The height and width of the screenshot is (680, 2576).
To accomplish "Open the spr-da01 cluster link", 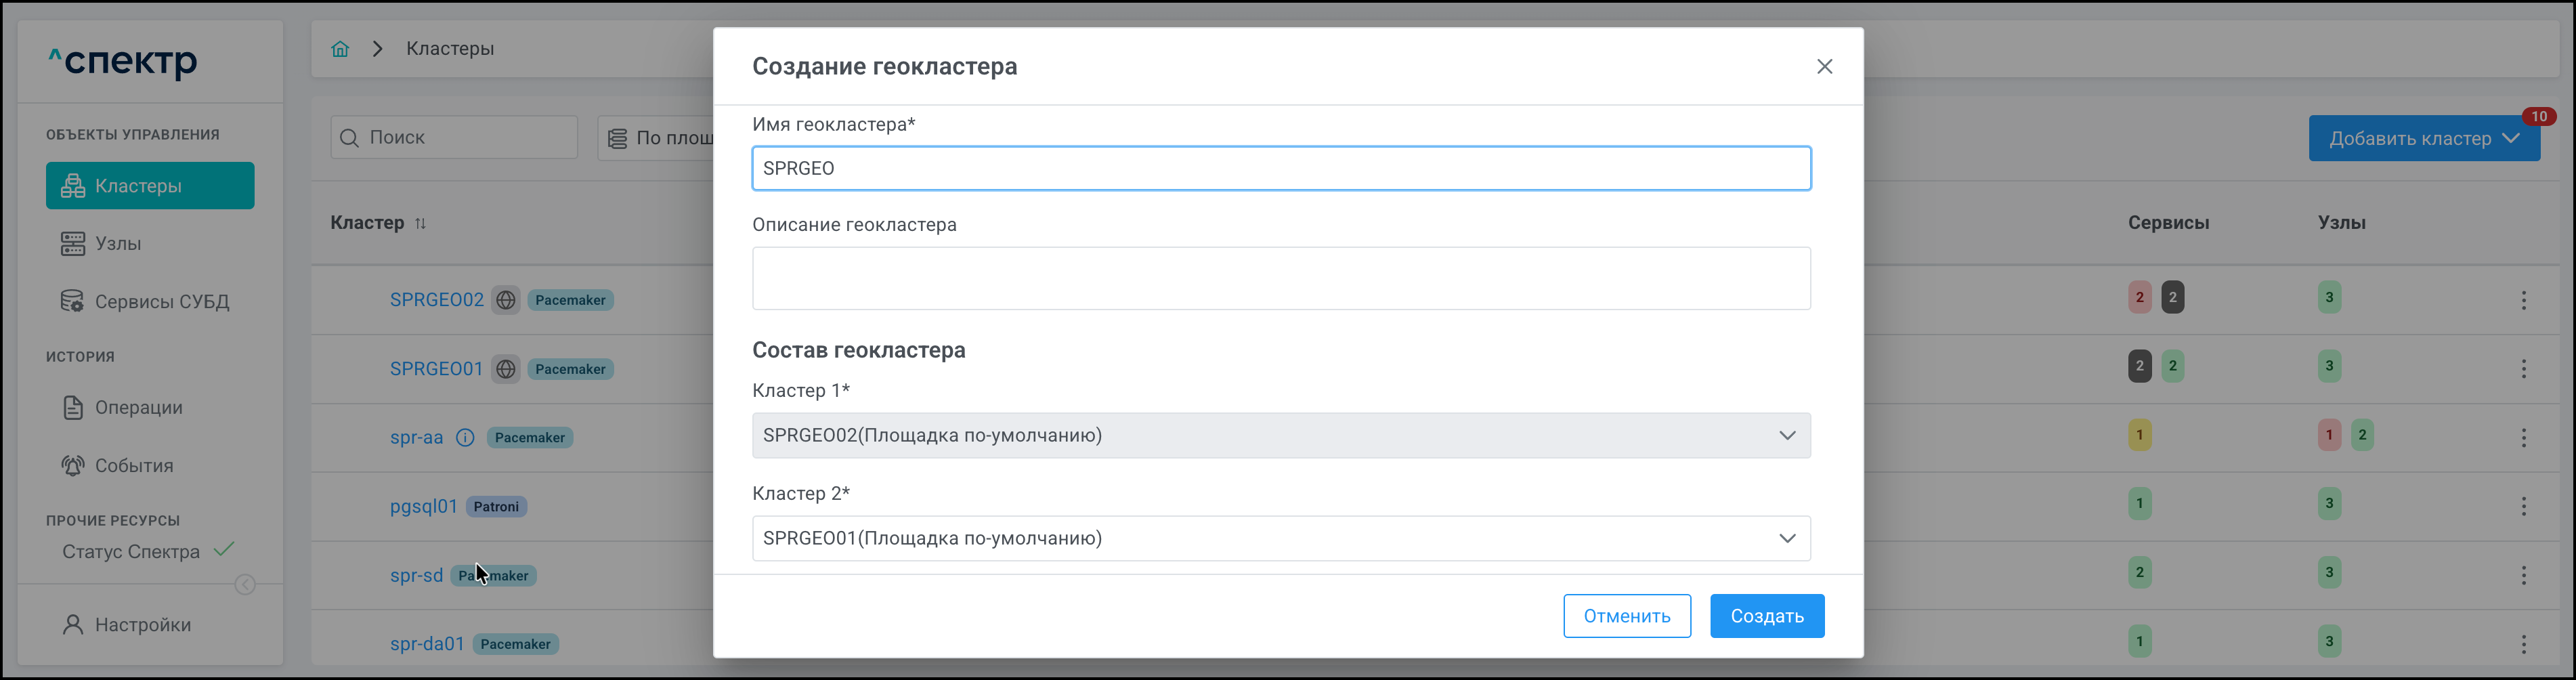I will pyautogui.click(x=427, y=644).
